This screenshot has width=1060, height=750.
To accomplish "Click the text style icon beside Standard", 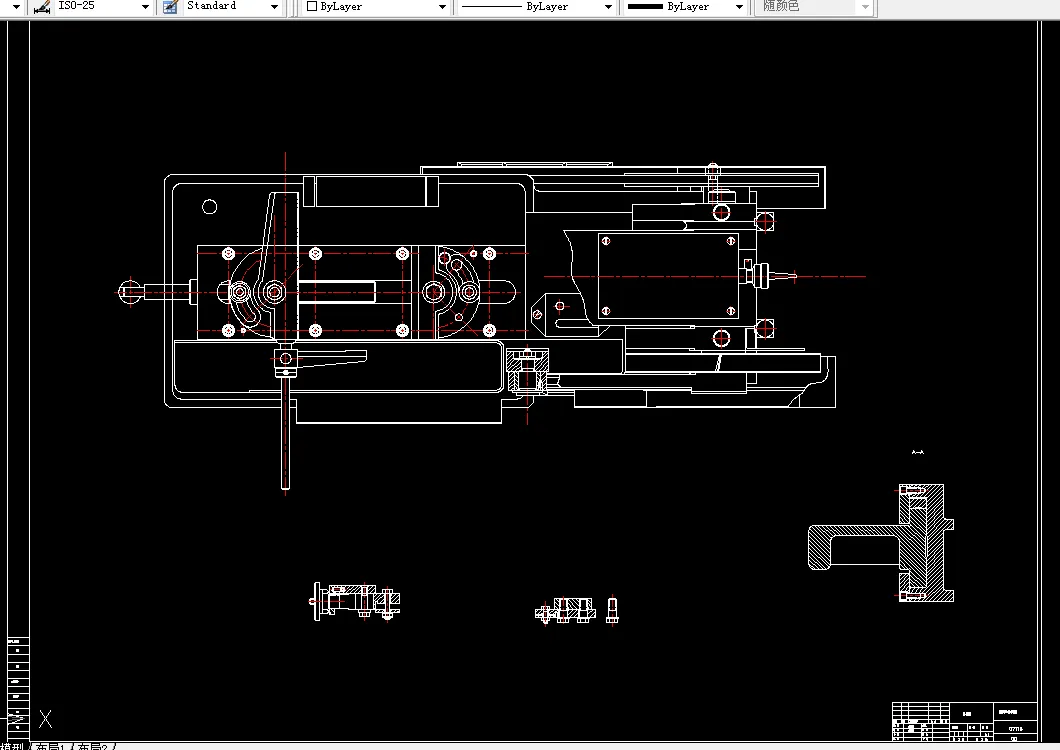I will coord(171,7).
